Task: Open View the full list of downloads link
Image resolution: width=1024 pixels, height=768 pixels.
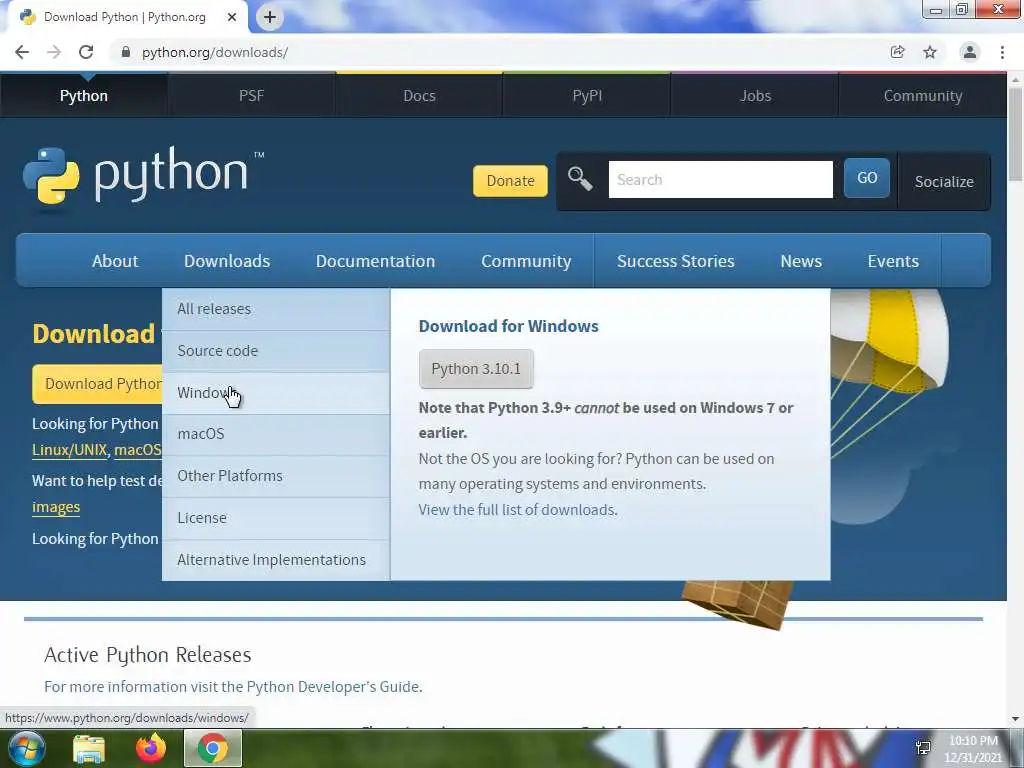Action: (518, 509)
